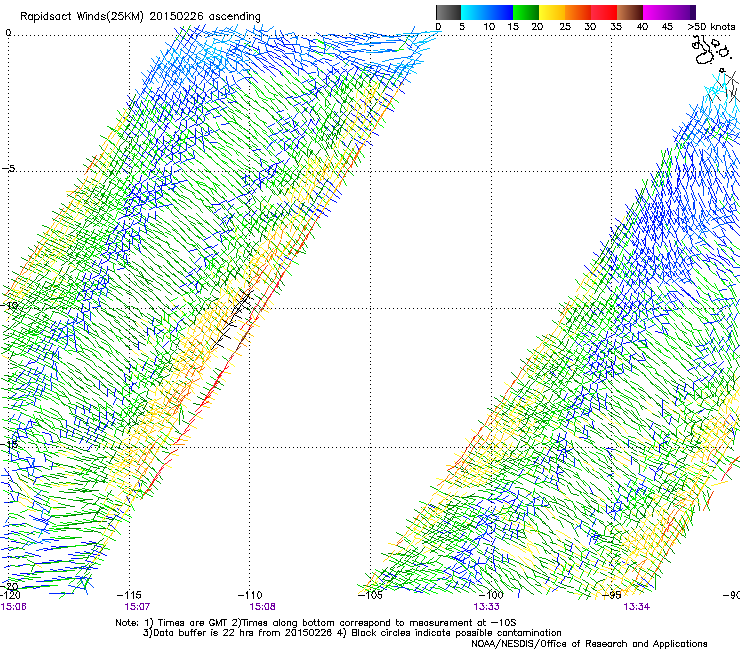
Task: Click the map title 'Rapidsact Winds(25KM) 20150226 ascending'
Action: [x=140, y=17]
